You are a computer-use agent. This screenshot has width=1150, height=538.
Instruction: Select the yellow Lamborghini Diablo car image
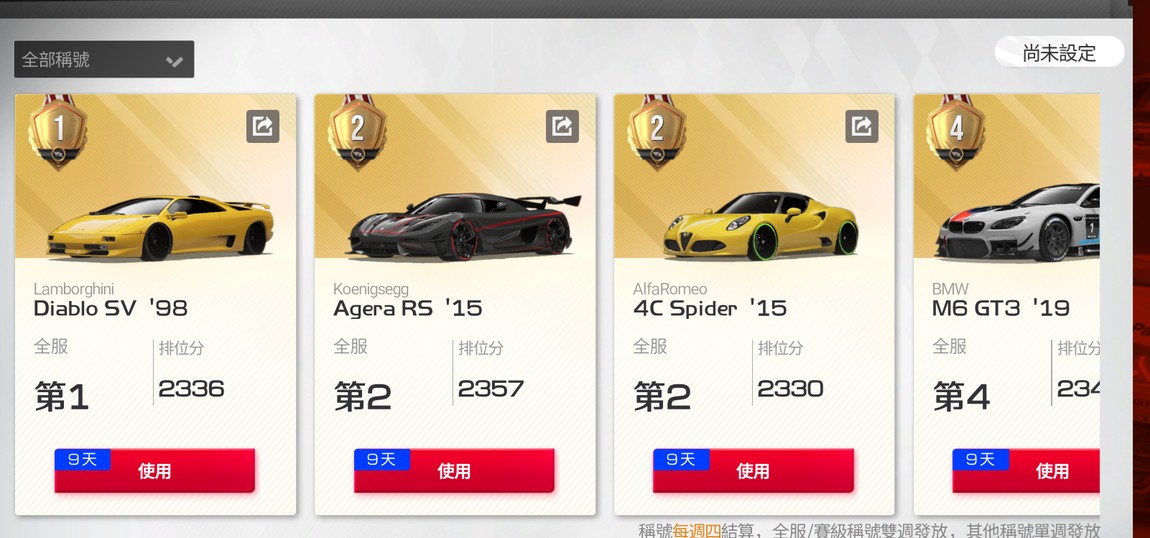[161, 227]
